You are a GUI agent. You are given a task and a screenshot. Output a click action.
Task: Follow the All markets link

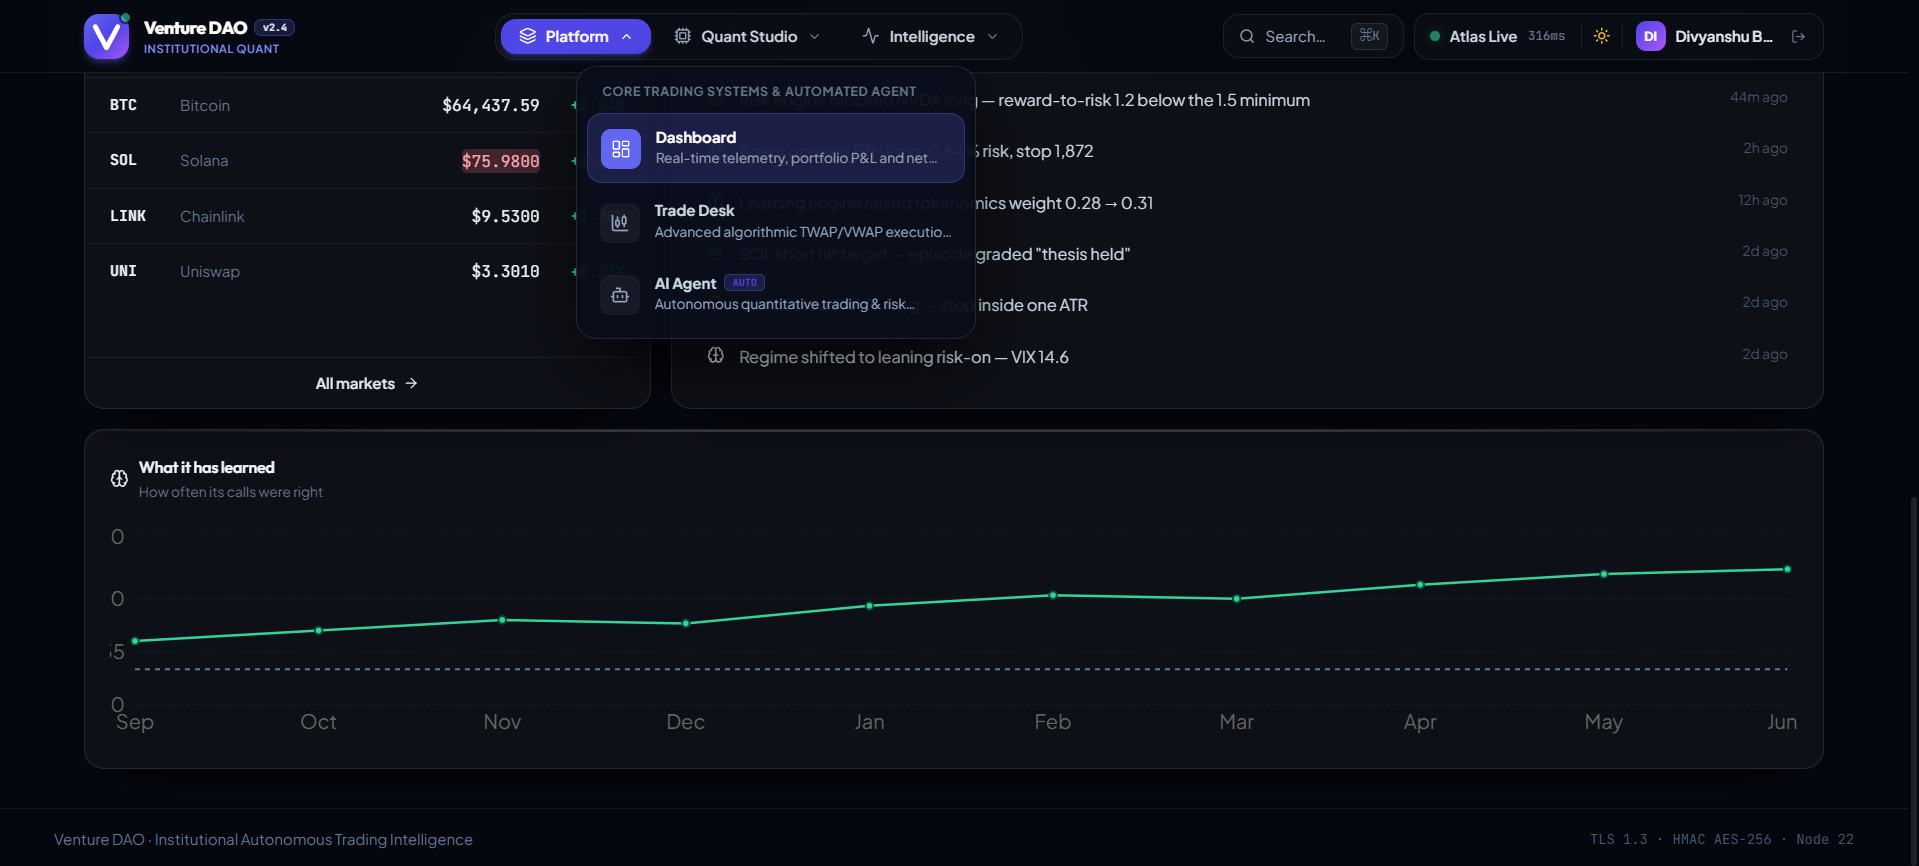pos(367,383)
